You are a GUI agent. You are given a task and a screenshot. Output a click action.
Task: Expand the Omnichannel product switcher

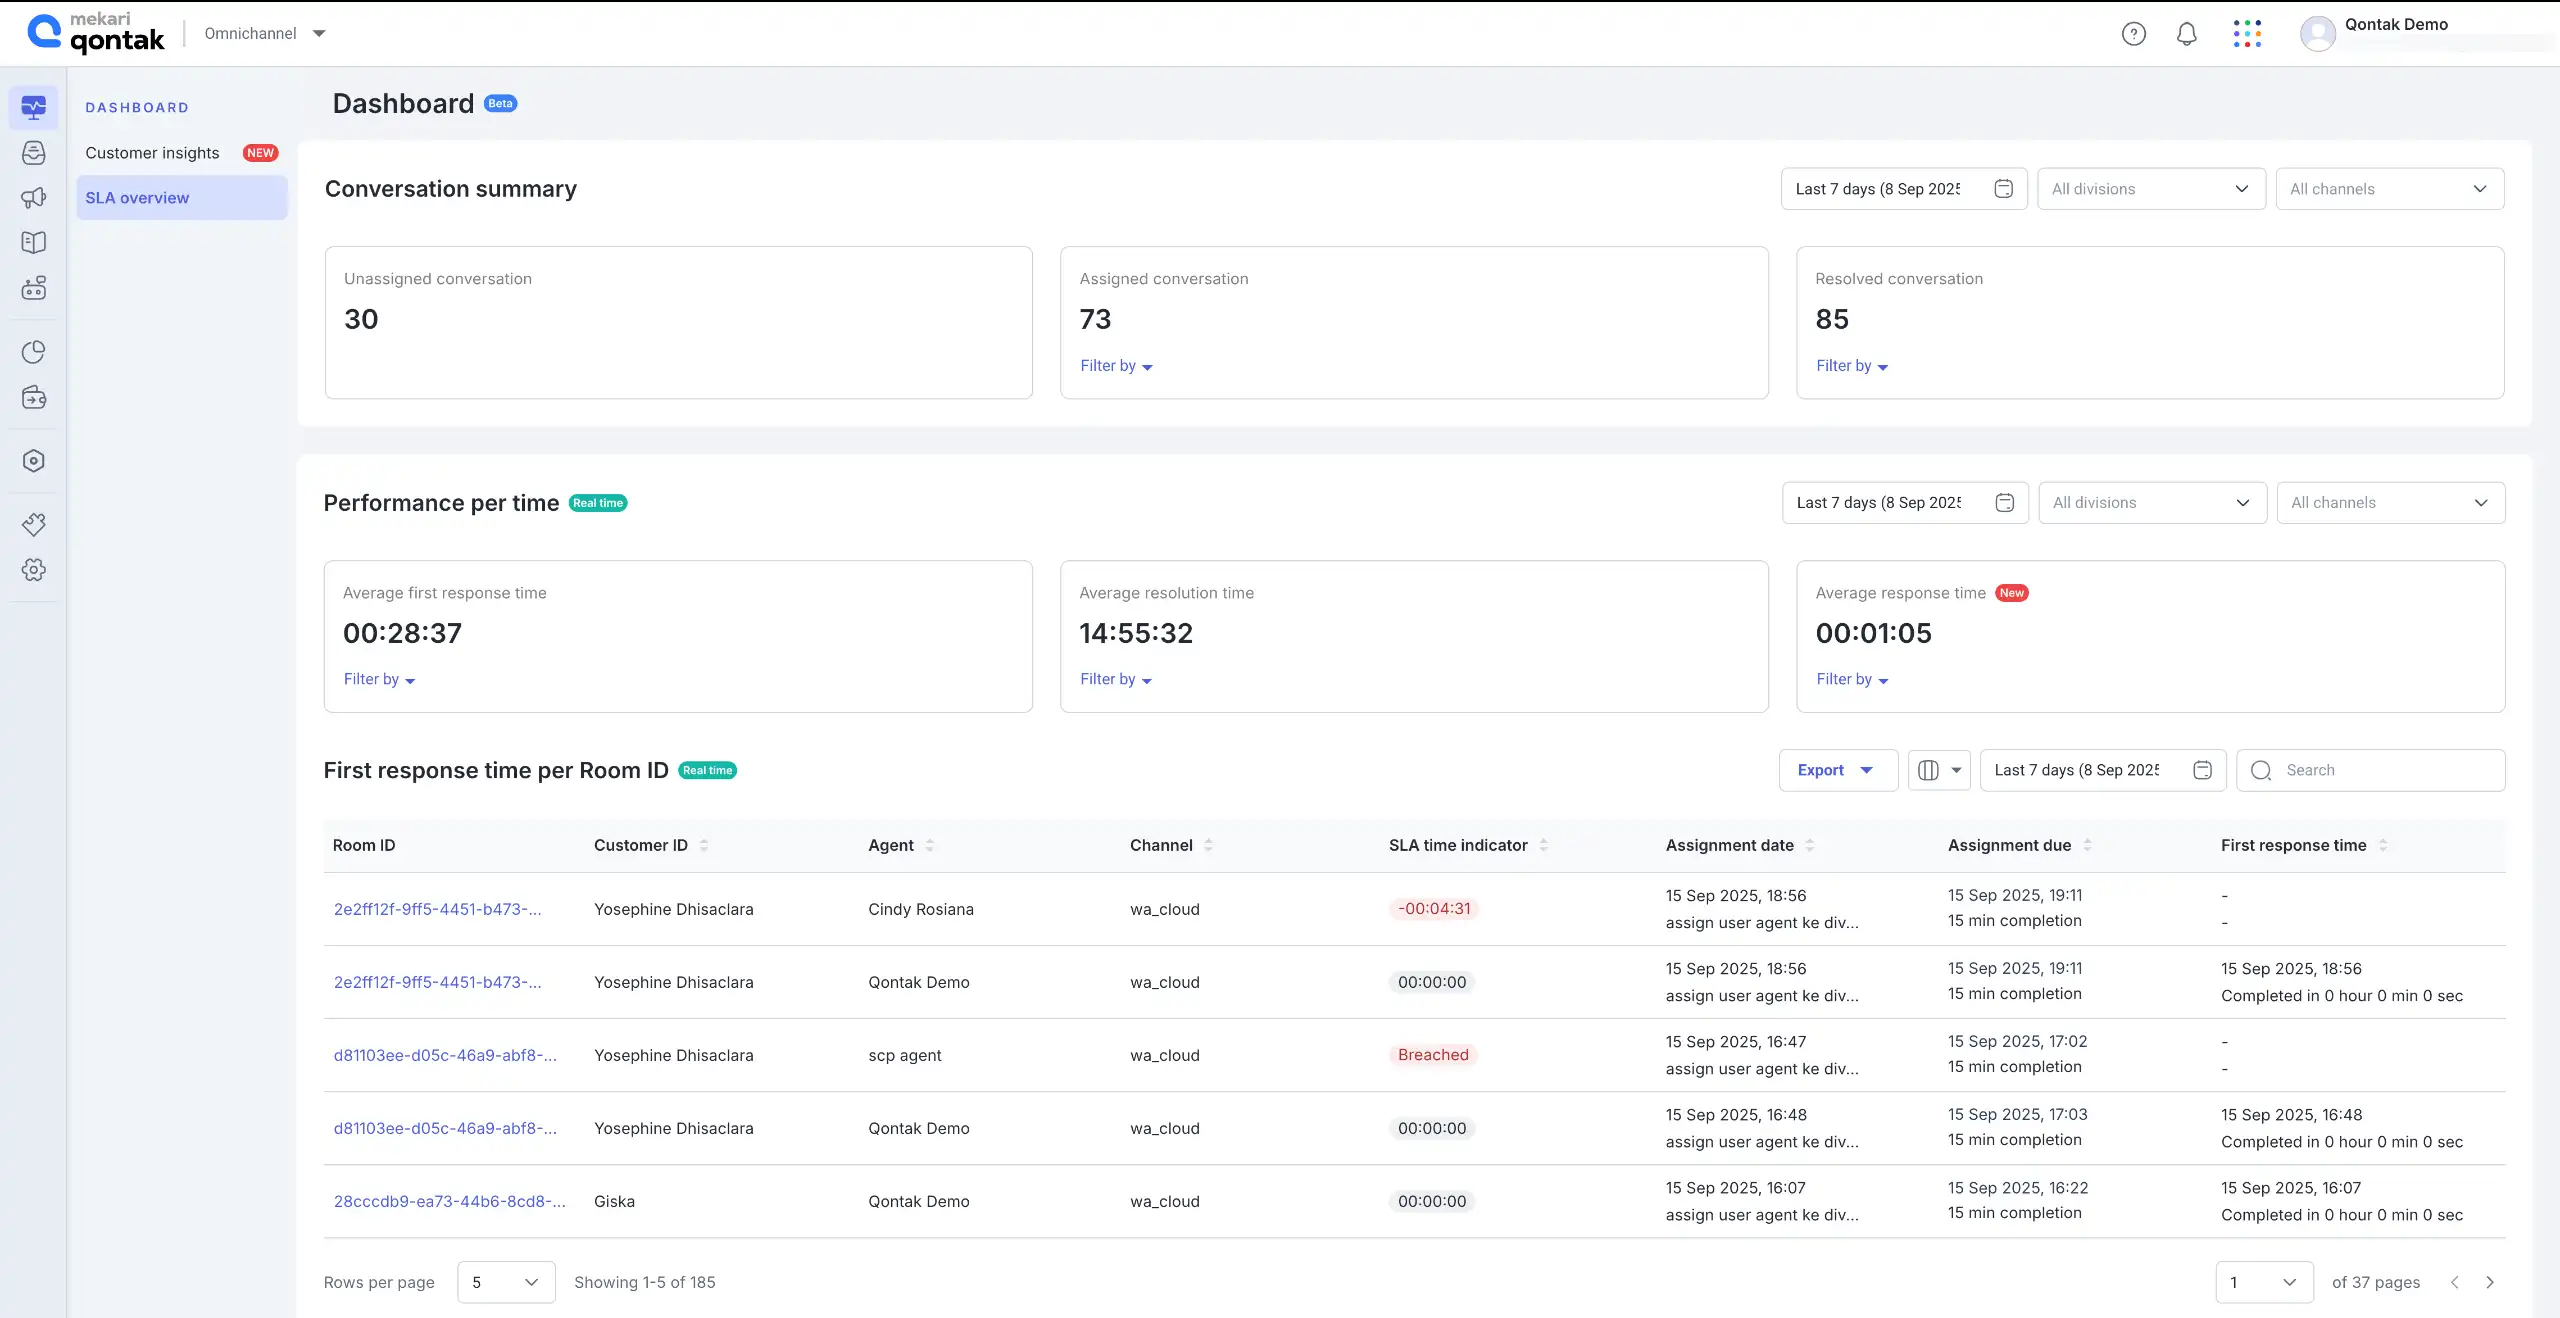point(265,33)
